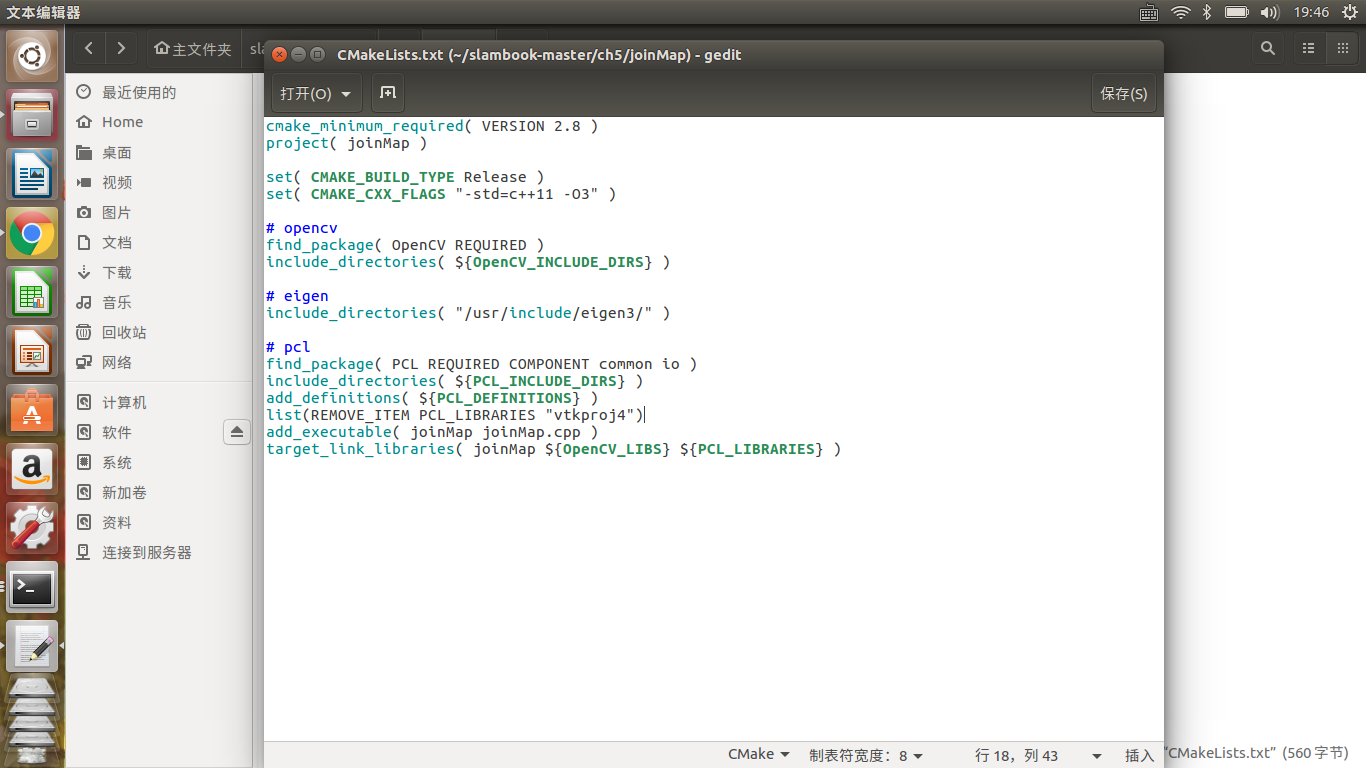This screenshot has width=1366, height=768.
Task: Place cursor on the project( joinMap ) line
Action: [346, 143]
